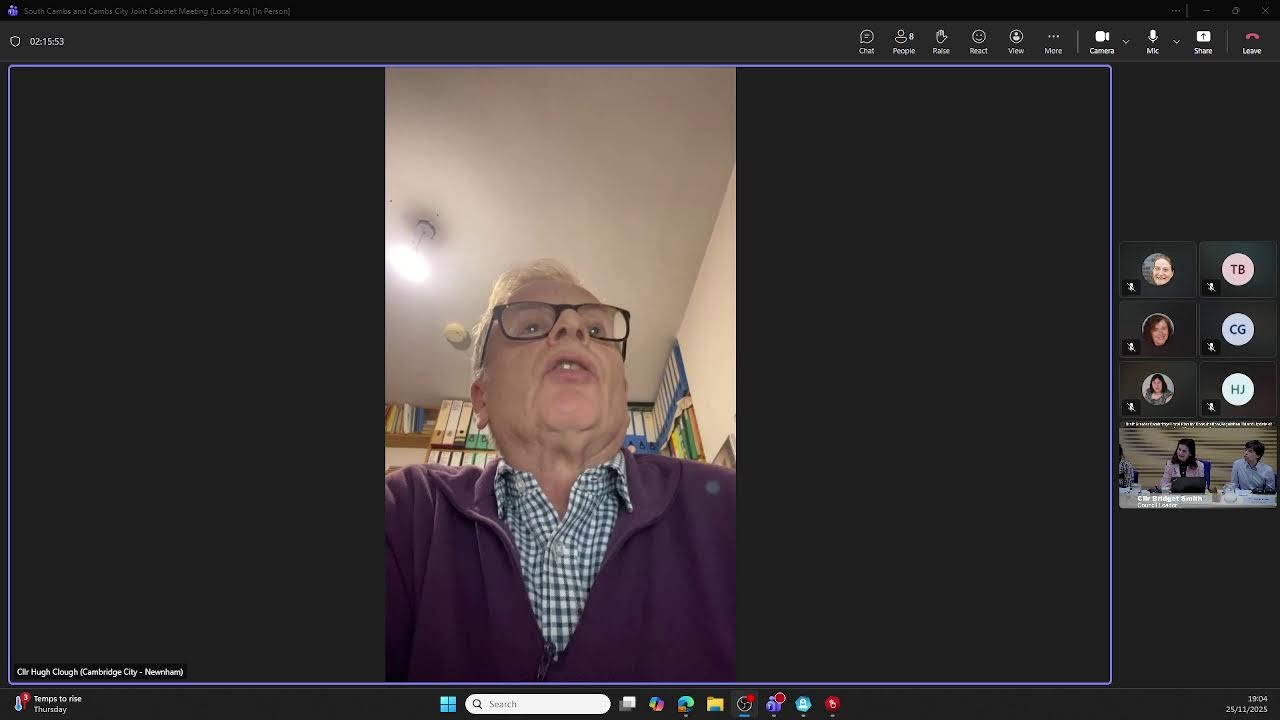
Task: Click the muted mic icon on HJ tile
Action: pyautogui.click(x=1211, y=407)
